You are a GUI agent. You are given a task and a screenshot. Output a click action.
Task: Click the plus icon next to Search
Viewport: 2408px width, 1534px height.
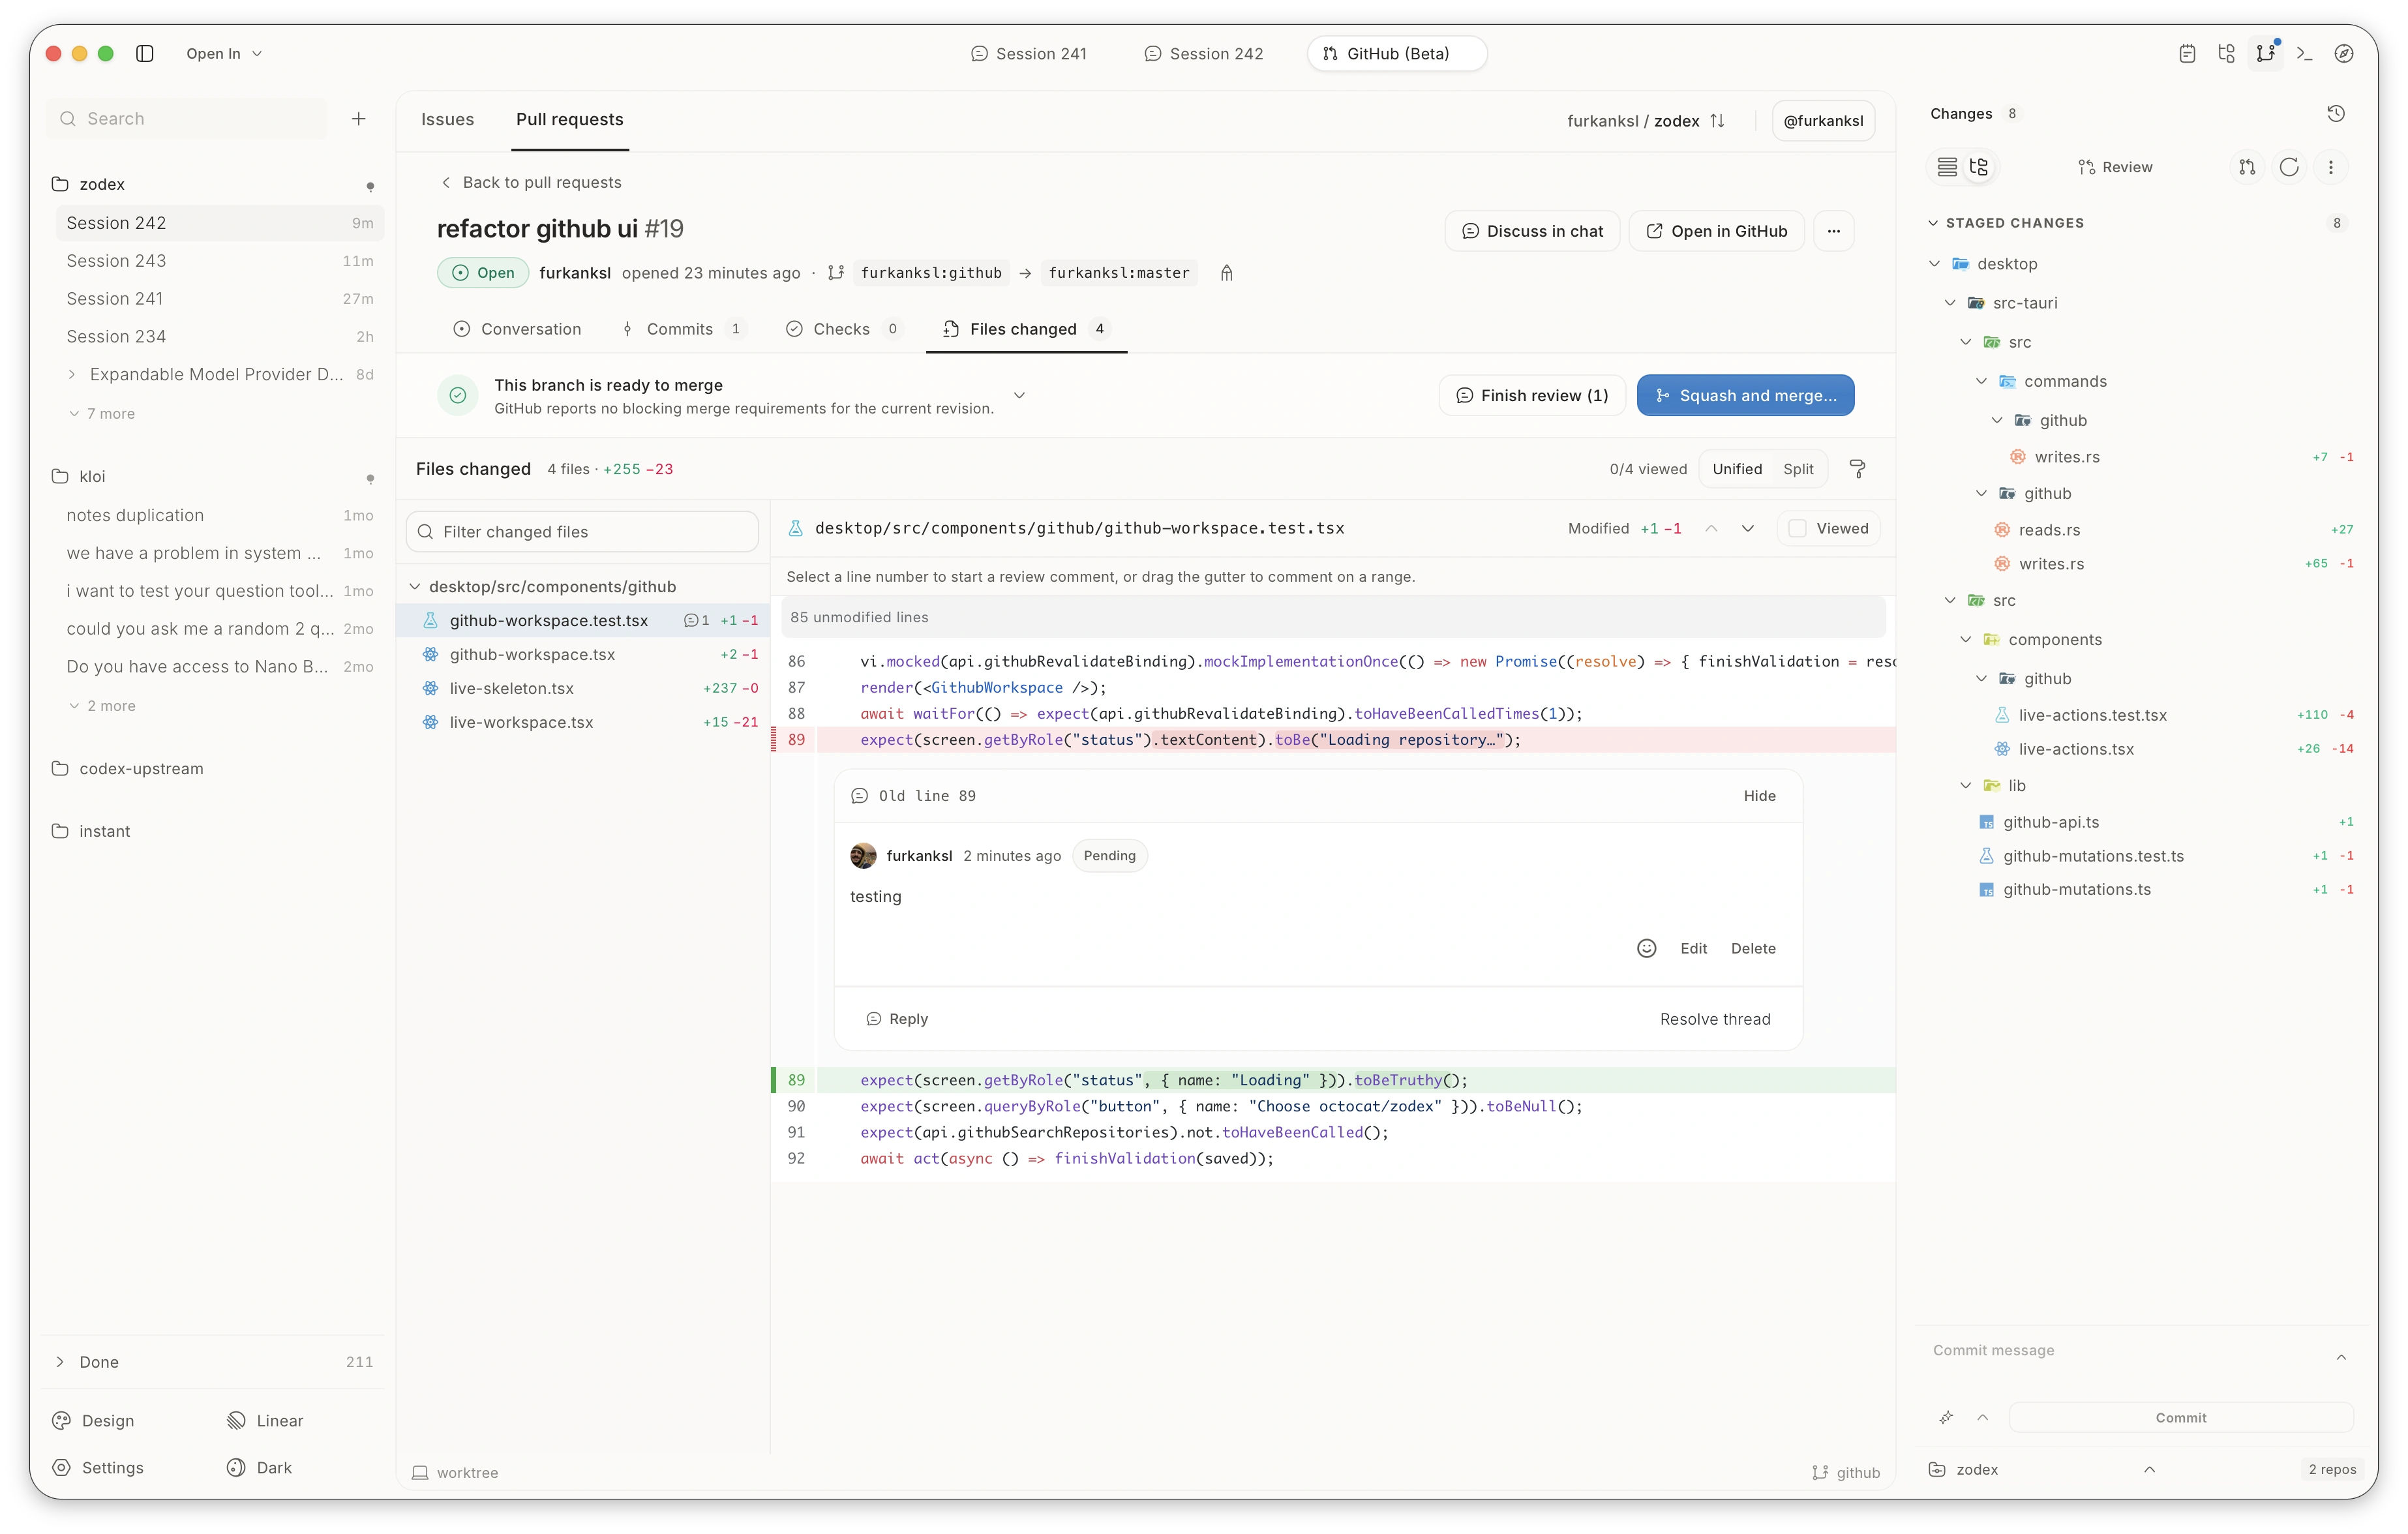pyautogui.click(x=358, y=119)
